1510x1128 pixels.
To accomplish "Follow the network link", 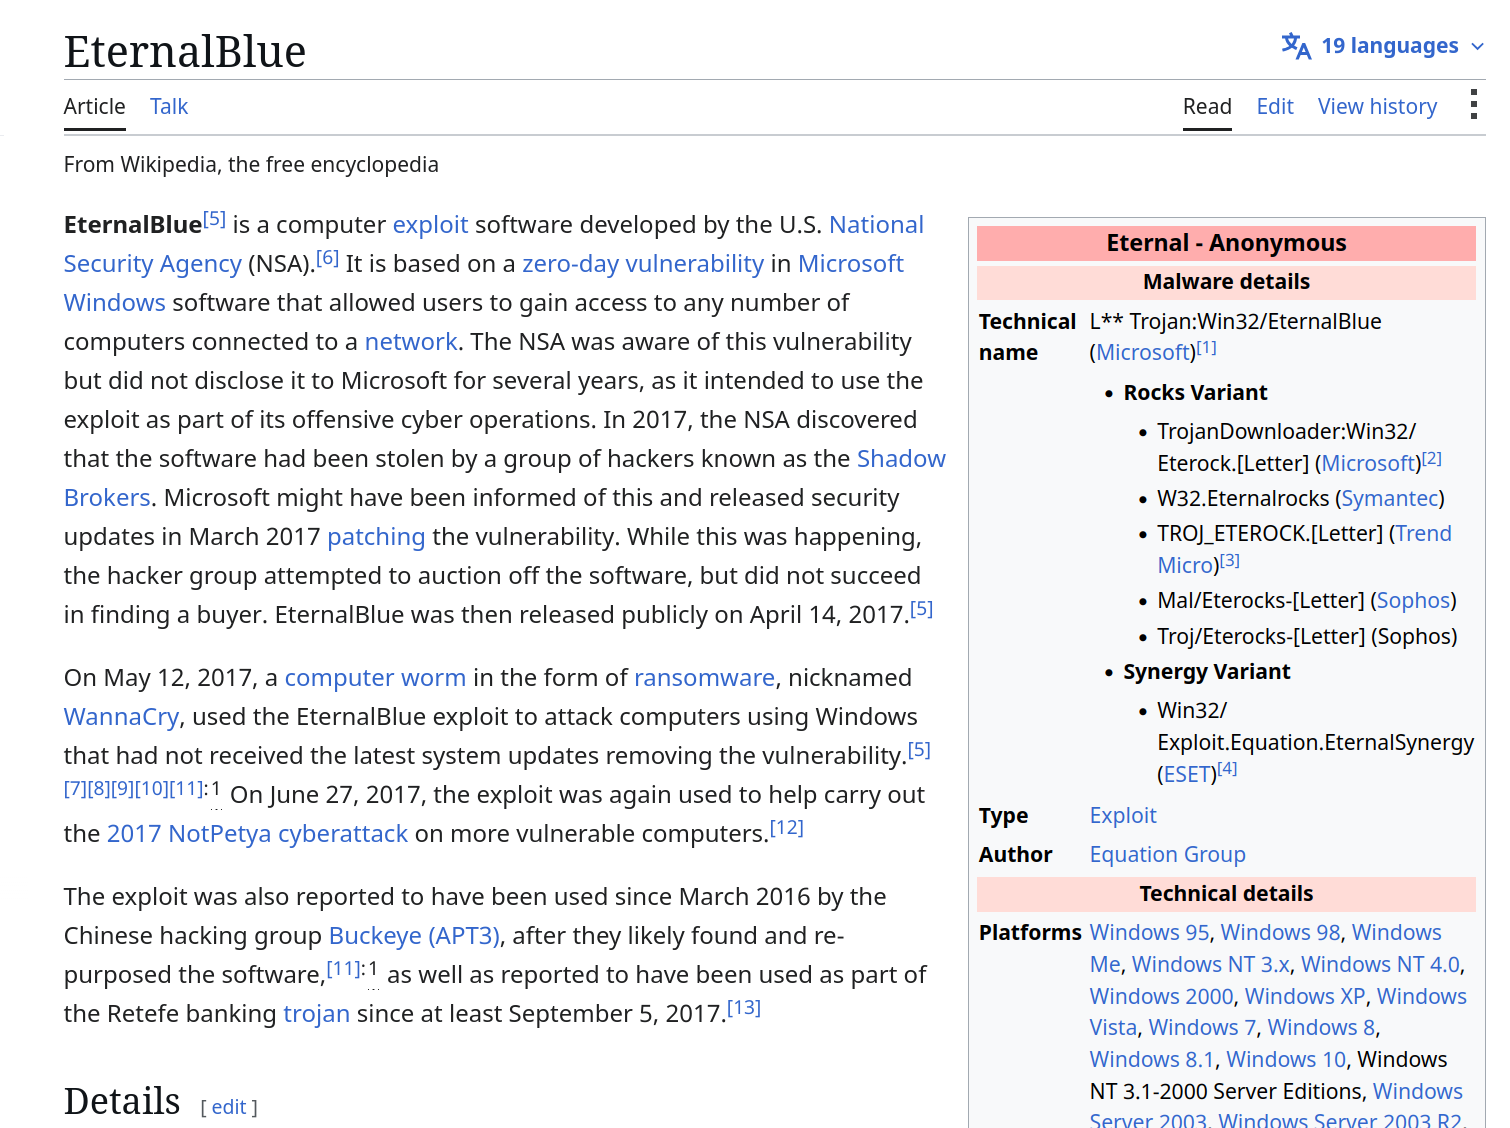I will 411,341.
